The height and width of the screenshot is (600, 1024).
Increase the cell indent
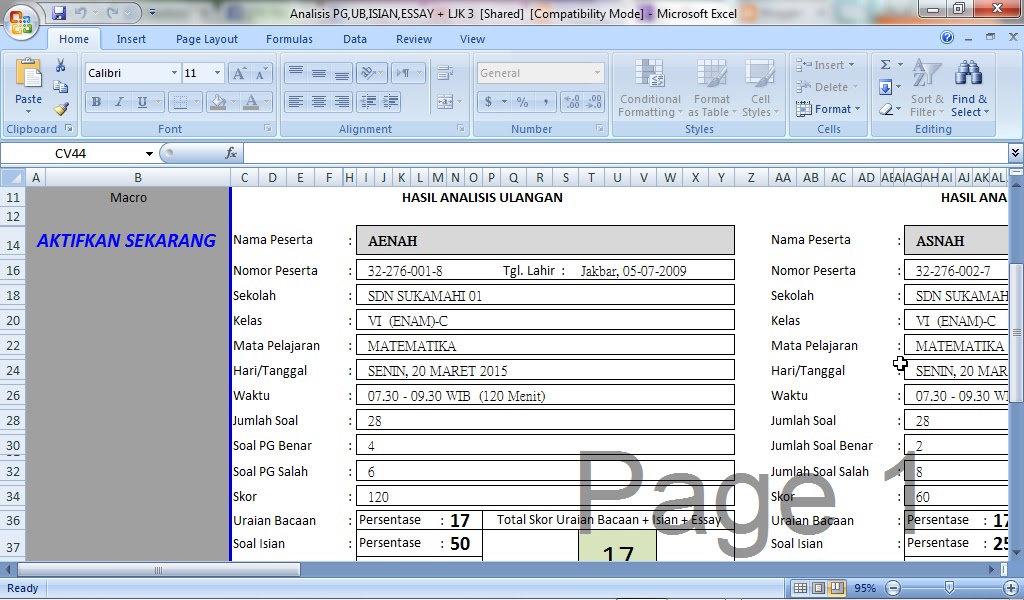click(x=391, y=102)
